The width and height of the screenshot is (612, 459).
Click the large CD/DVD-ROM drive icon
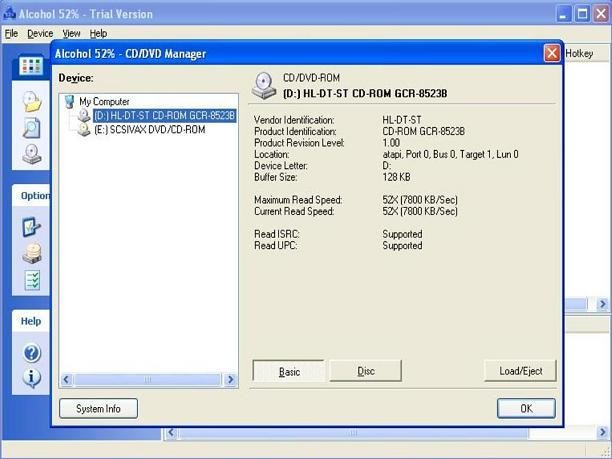tap(264, 85)
